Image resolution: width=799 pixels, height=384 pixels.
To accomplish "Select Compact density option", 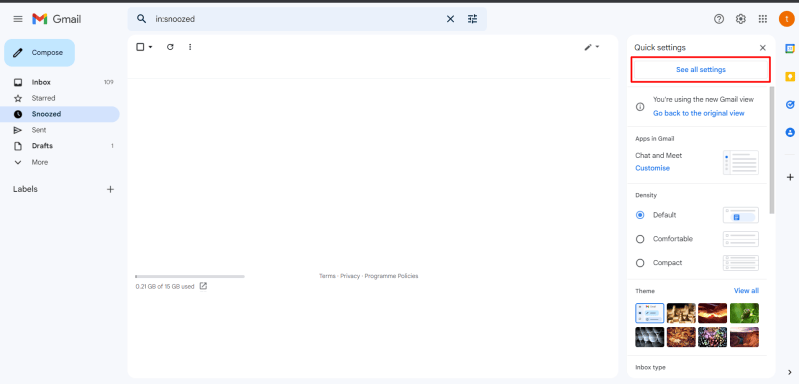I will pyautogui.click(x=640, y=263).
